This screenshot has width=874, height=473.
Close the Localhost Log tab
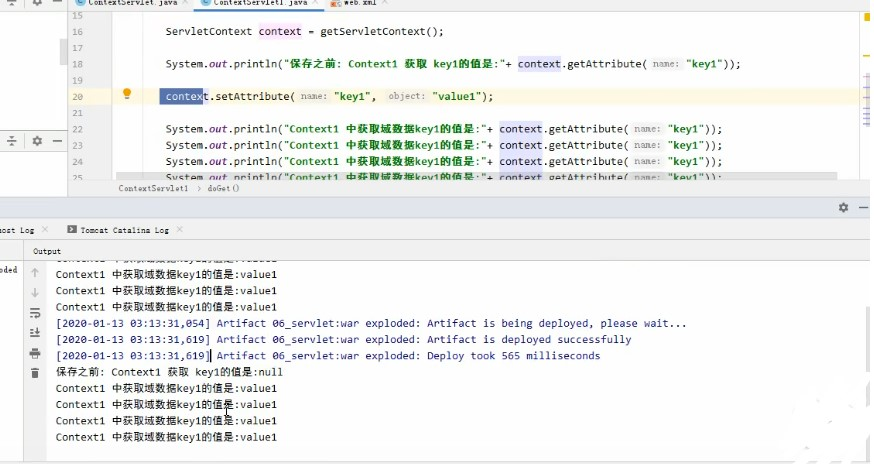pos(45,230)
